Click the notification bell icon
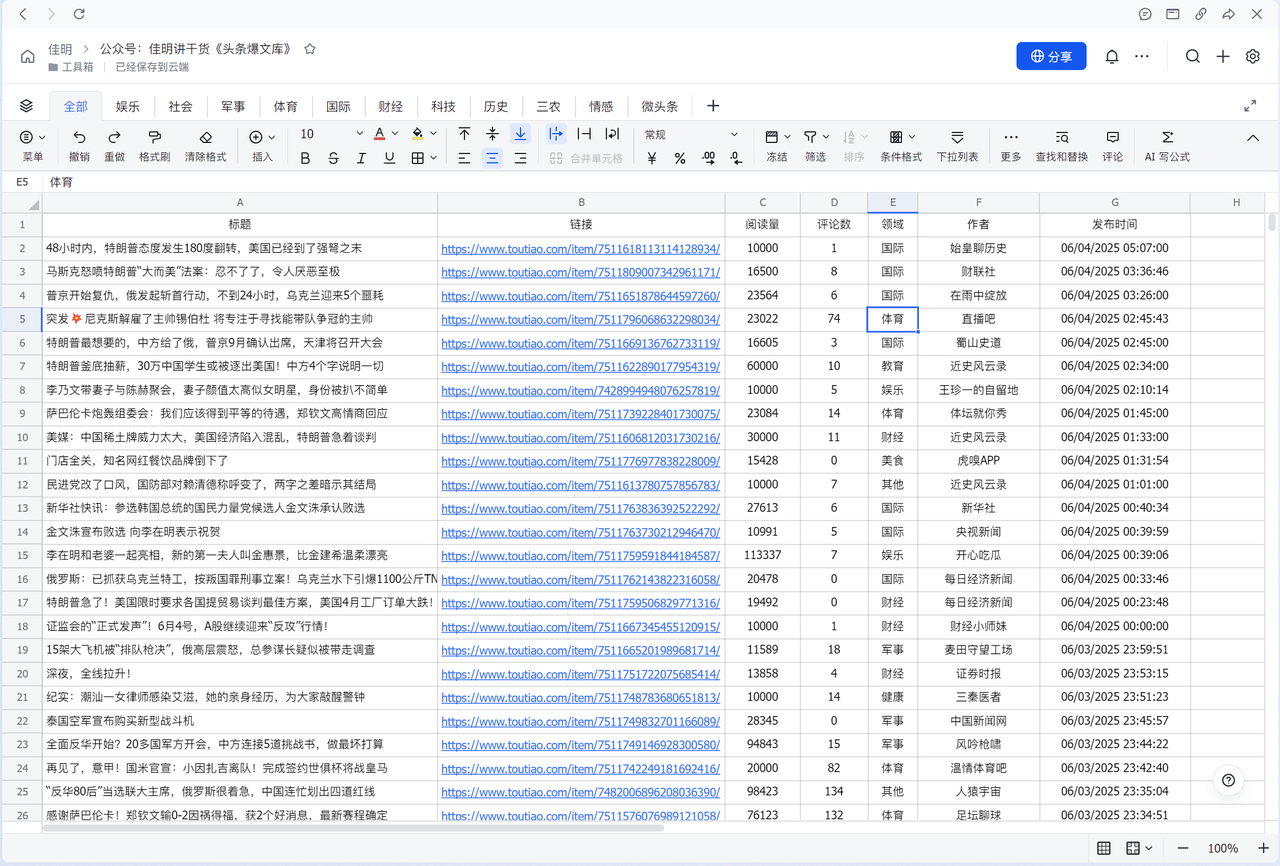The width and height of the screenshot is (1280, 866). point(1111,57)
